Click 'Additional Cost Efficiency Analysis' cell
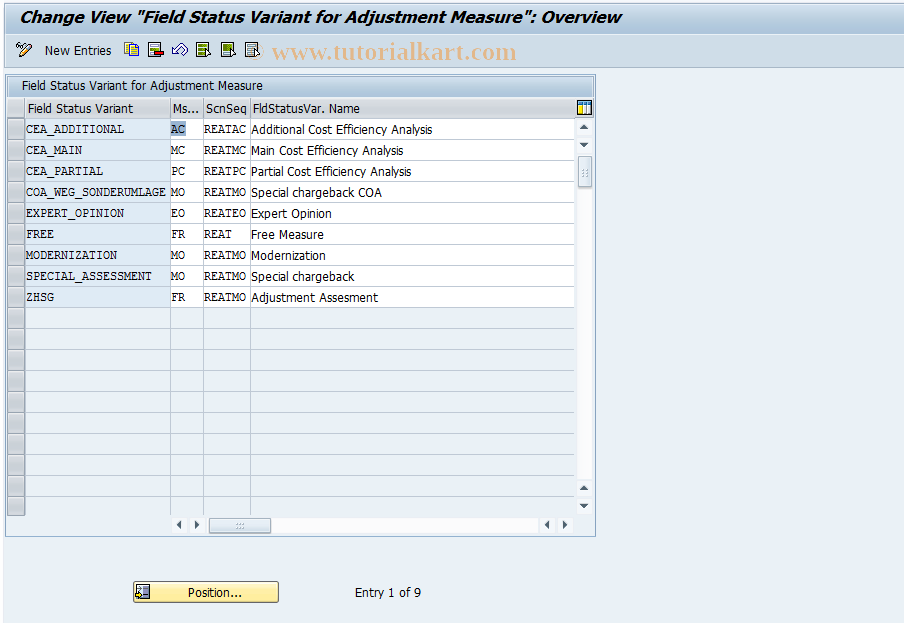904x623 pixels. tap(412, 129)
